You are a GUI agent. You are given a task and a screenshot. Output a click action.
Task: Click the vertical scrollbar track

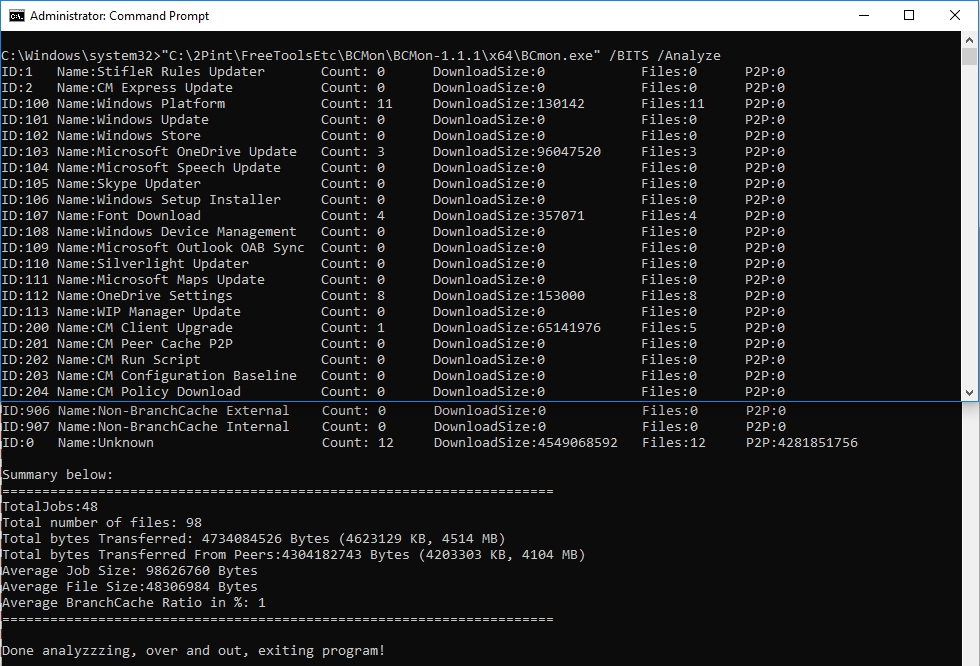pyautogui.click(x=969, y=250)
